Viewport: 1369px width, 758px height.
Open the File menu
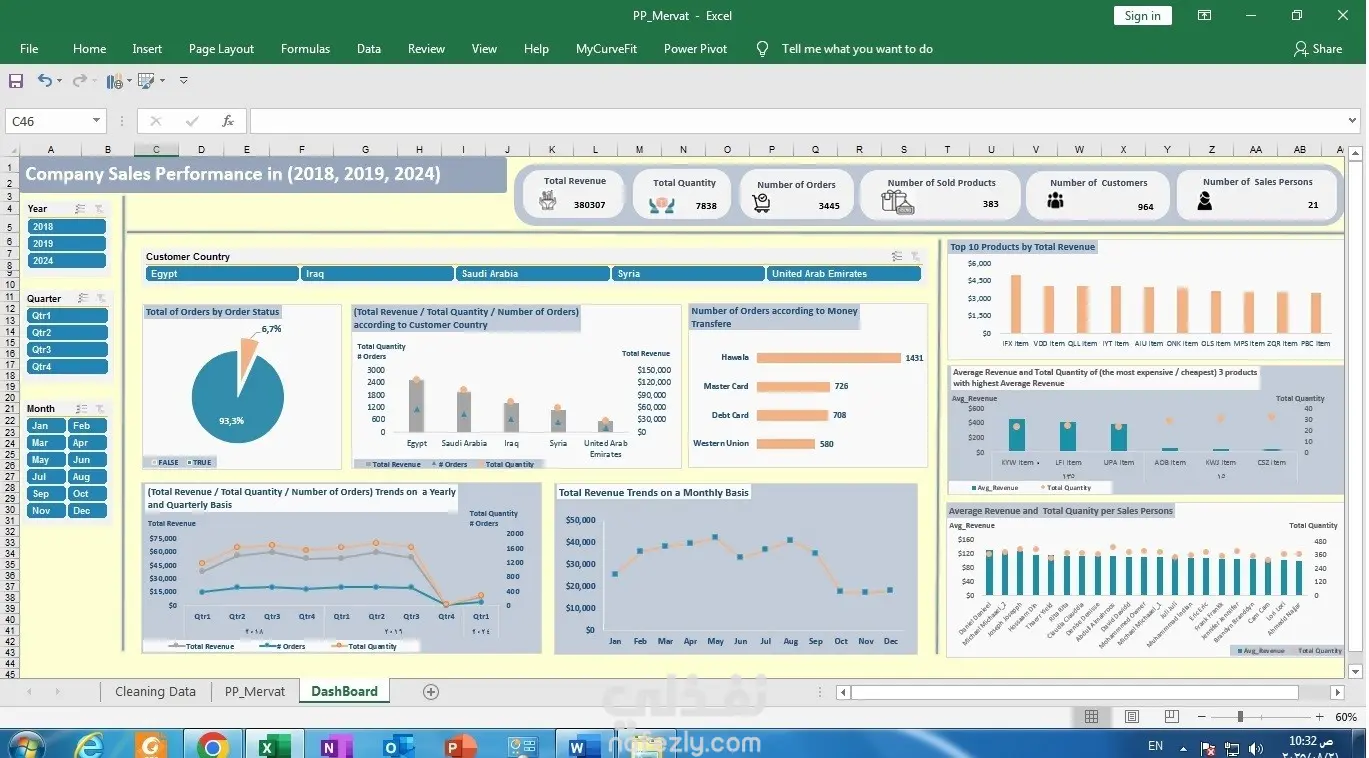(29, 49)
